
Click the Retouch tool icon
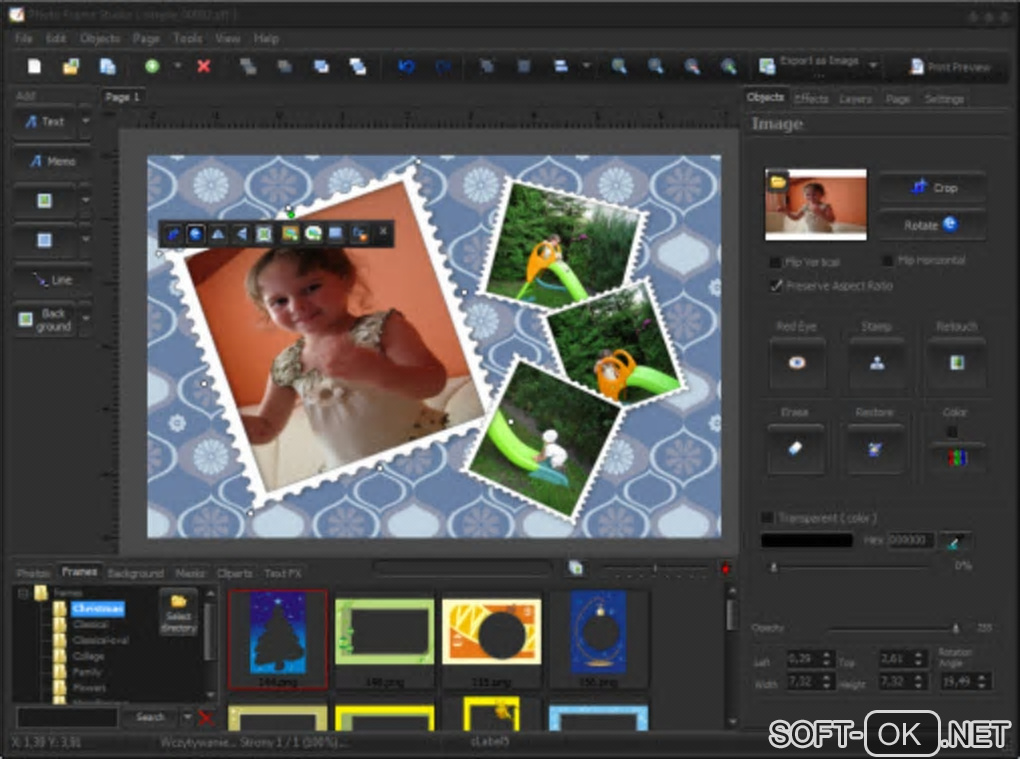pyautogui.click(x=957, y=363)
